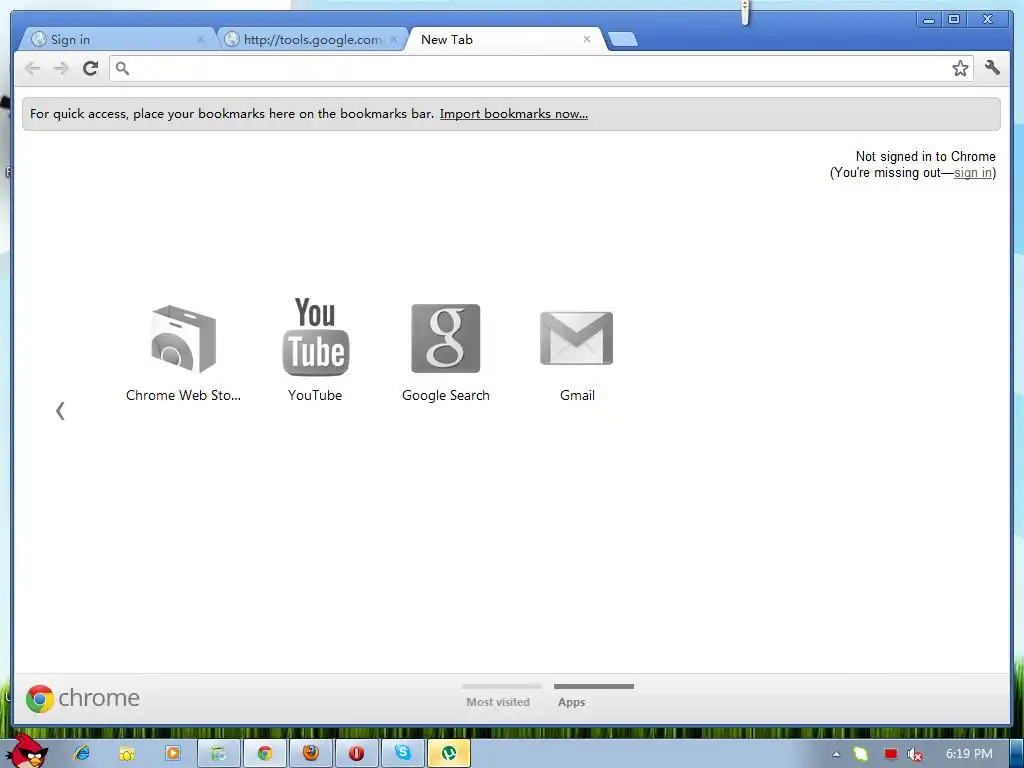Open the Start button with Angry Bird icon
The image size is (1024, 768).
tap(25, 751)
